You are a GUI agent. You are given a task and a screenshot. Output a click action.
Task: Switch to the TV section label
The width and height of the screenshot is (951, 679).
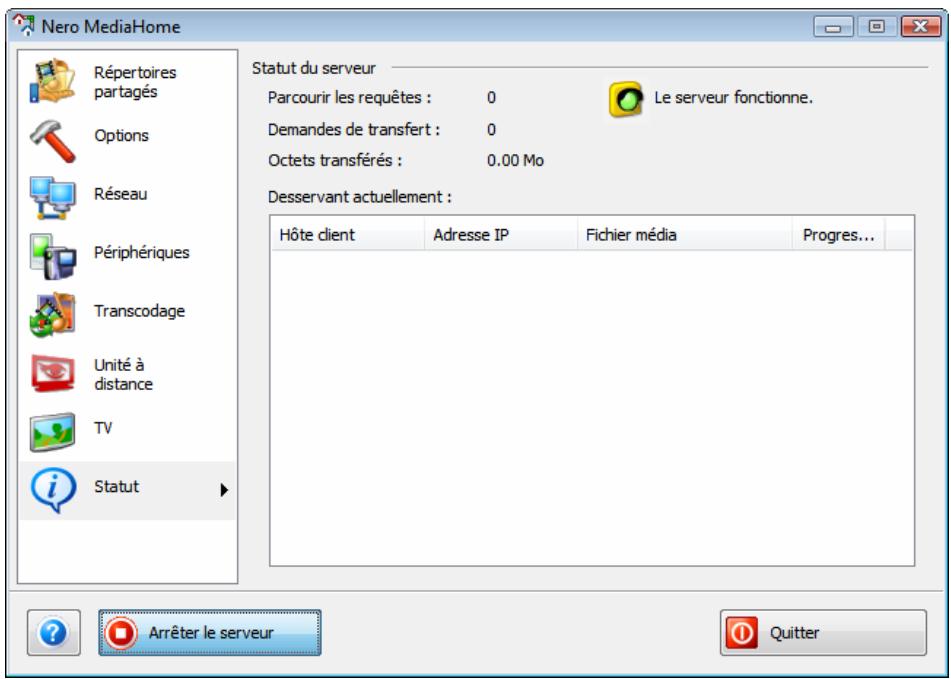103,428
